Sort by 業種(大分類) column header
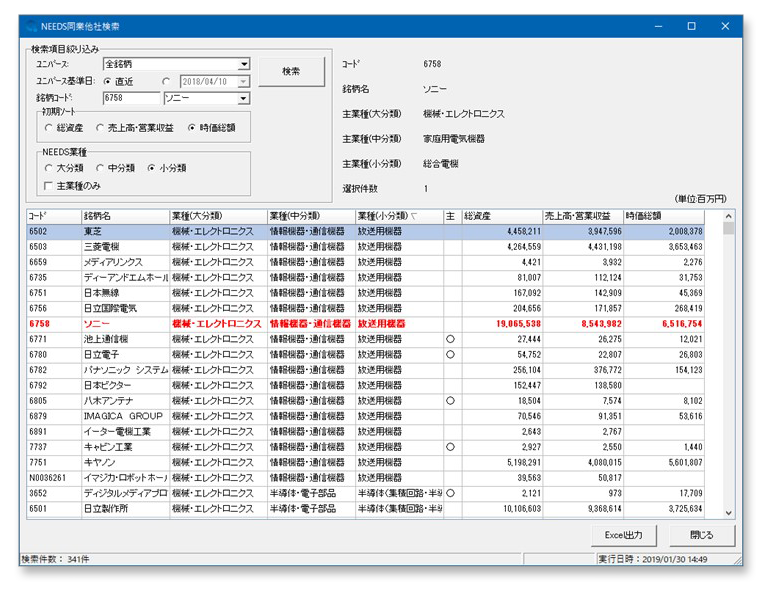 pyautogui.click(x=218, y=216)
